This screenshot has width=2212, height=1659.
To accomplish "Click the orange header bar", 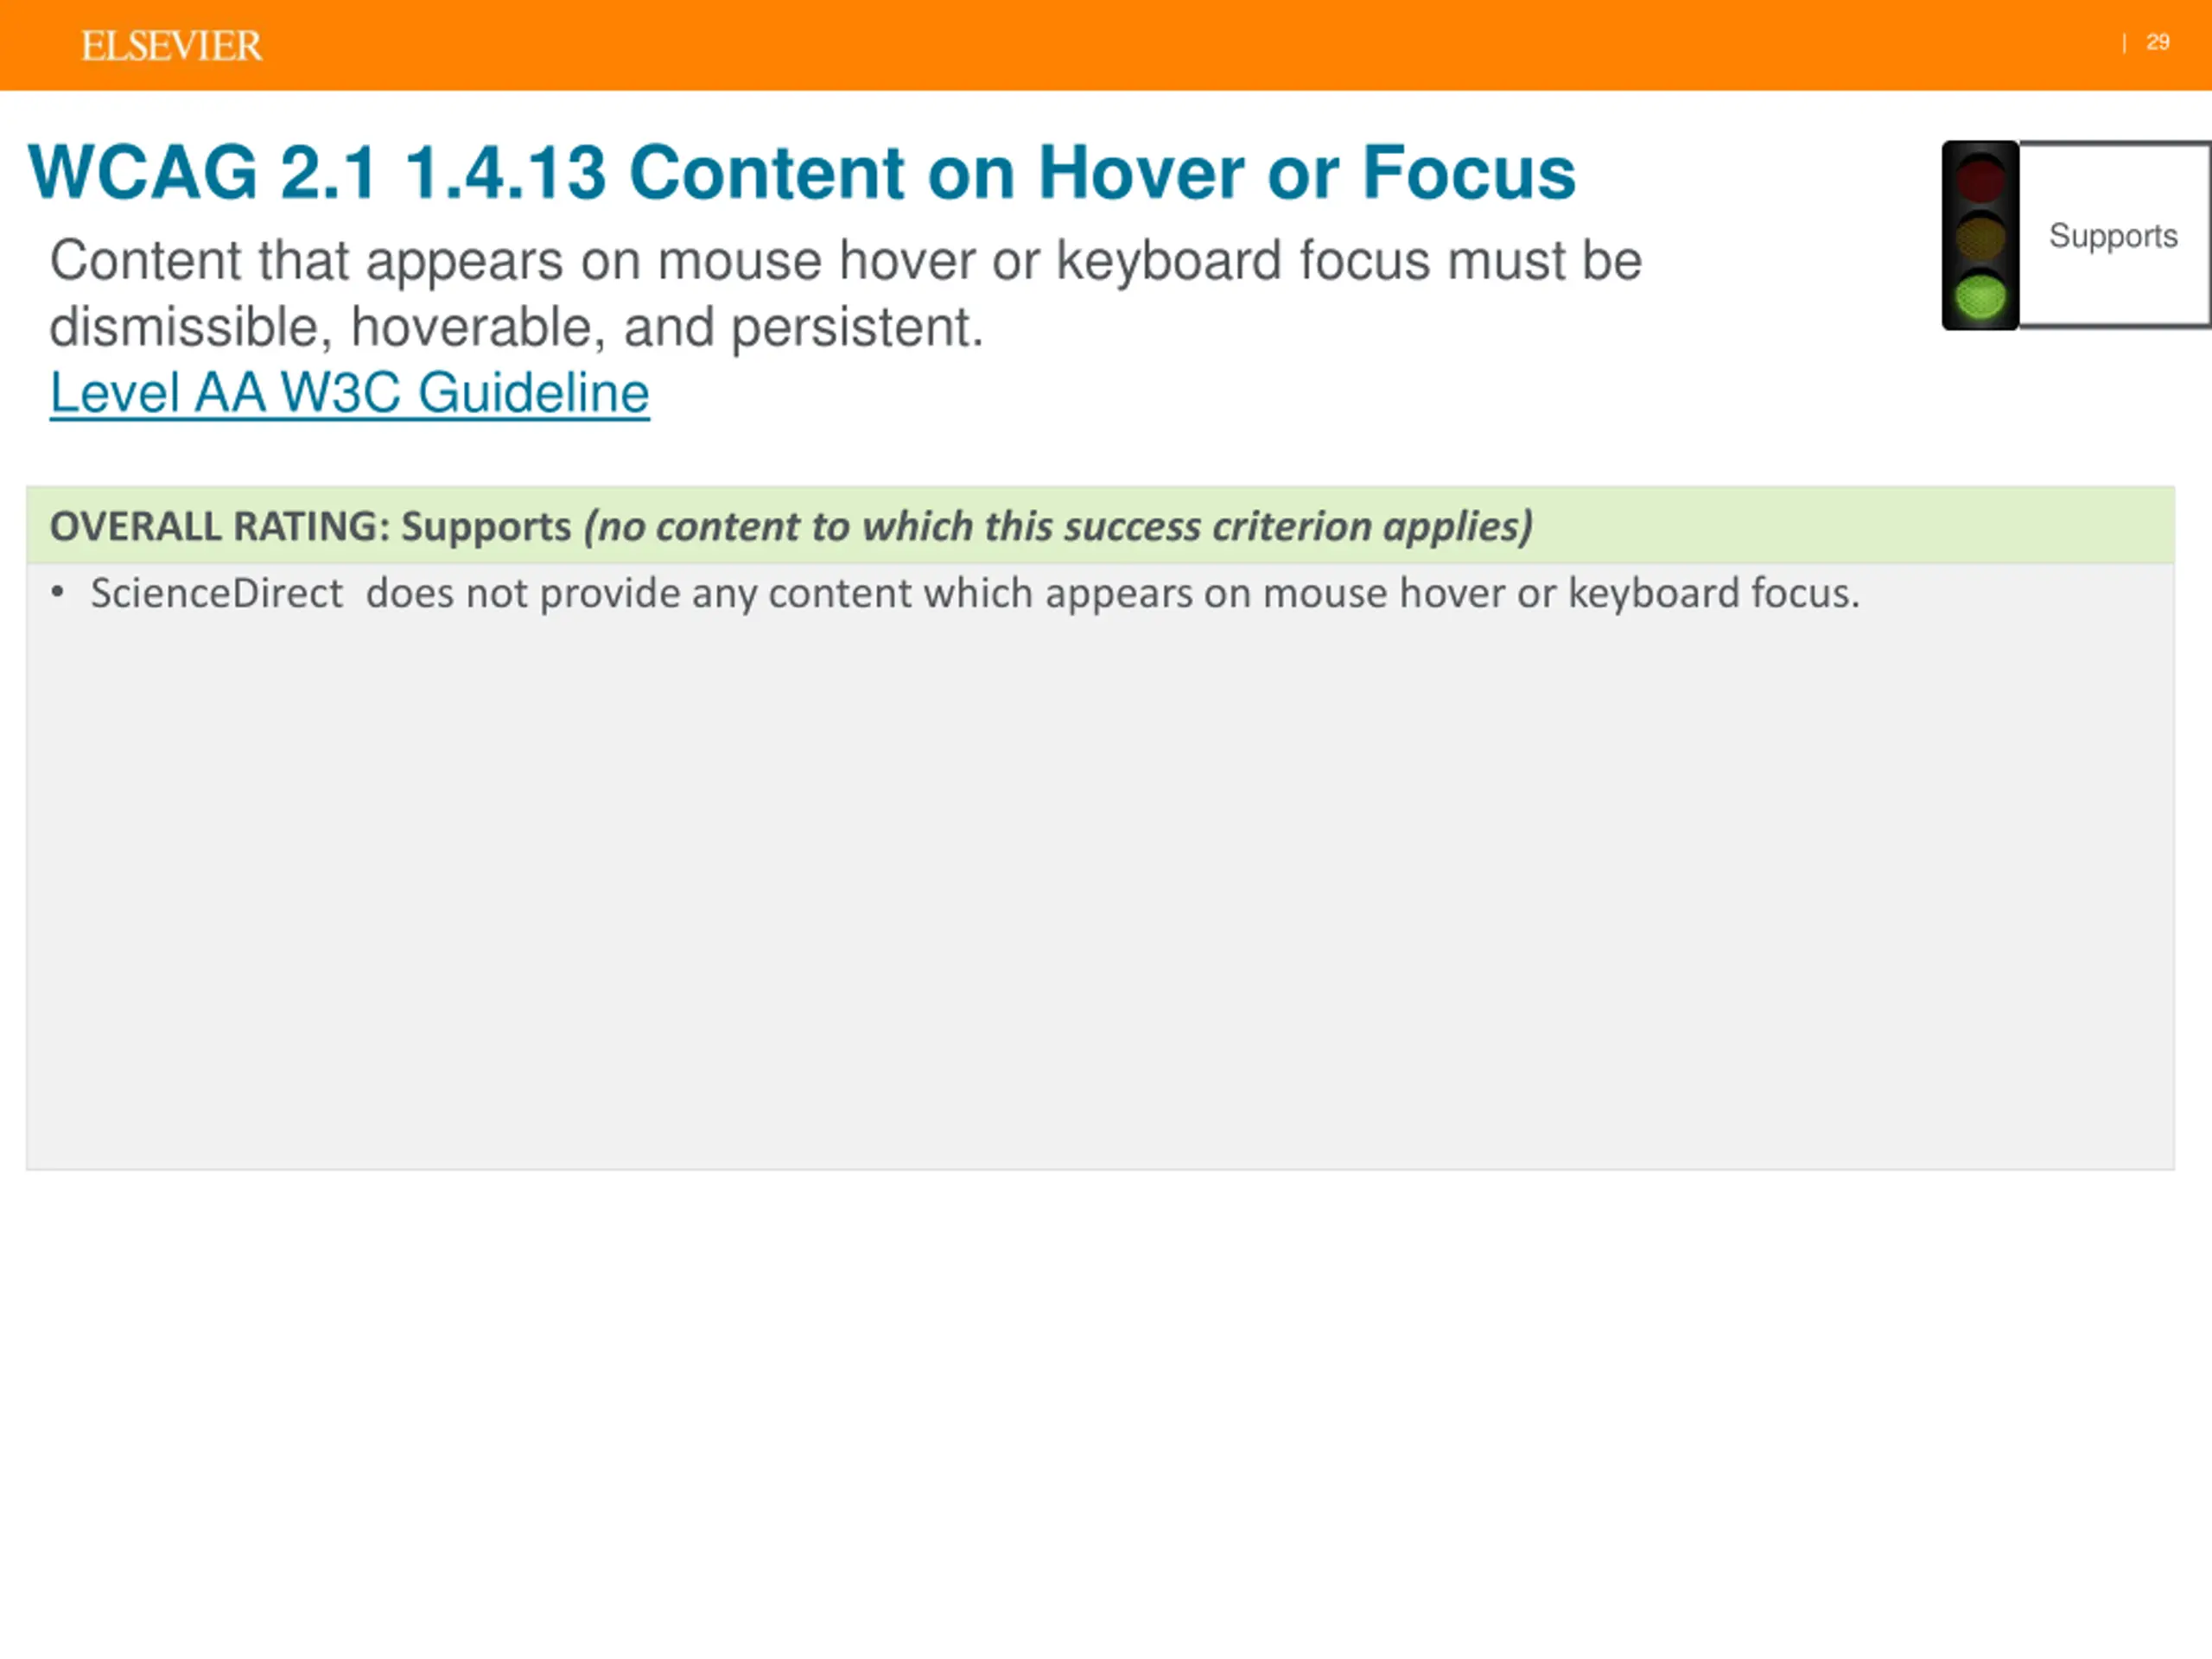I will tap(1106, 45).
